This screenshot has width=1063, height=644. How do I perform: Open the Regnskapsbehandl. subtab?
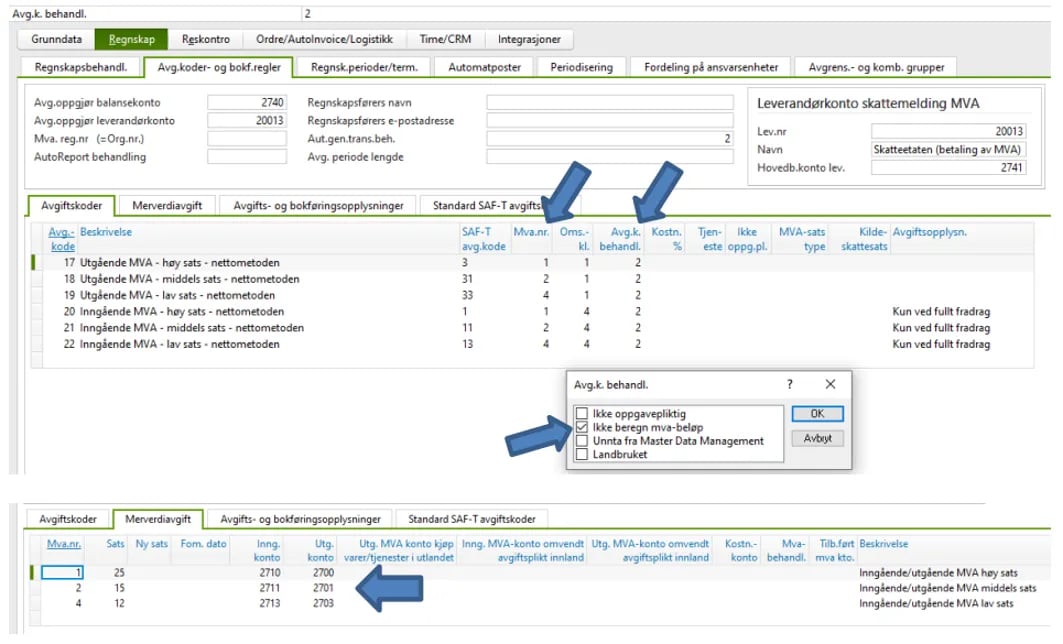coord(81,67)
